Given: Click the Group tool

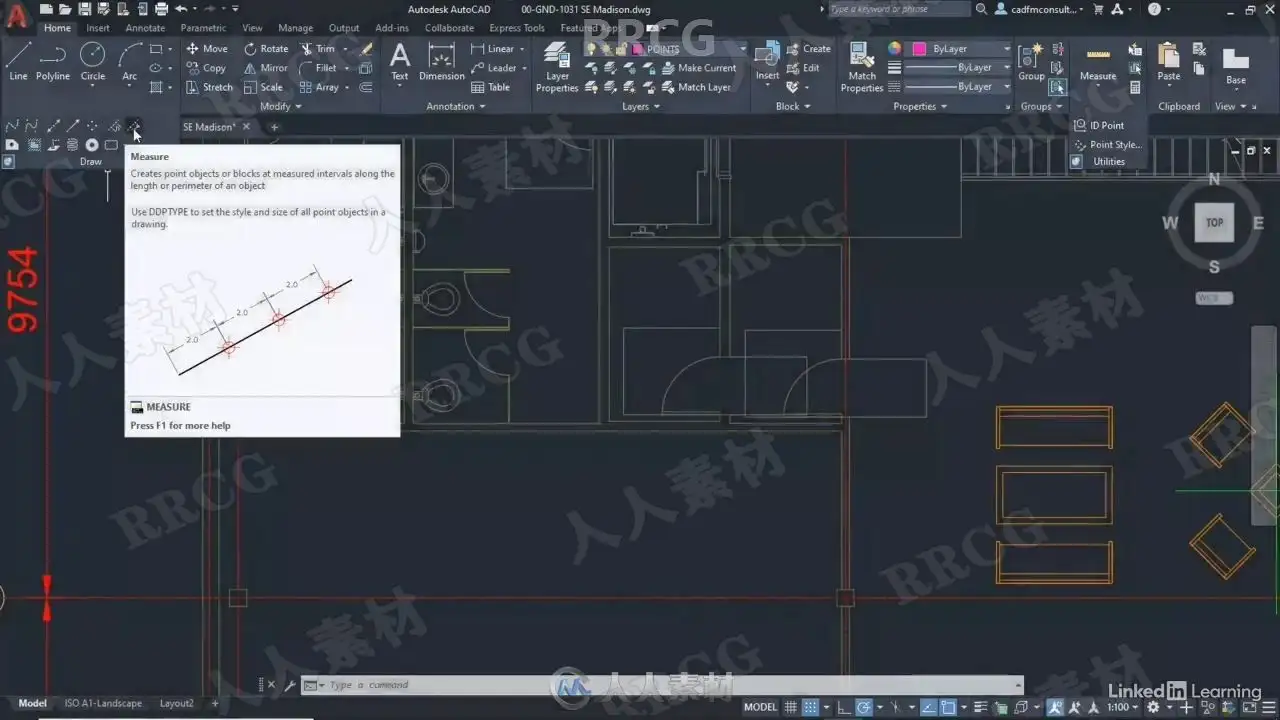Looking at the screenshot, I should [1031, 61].
